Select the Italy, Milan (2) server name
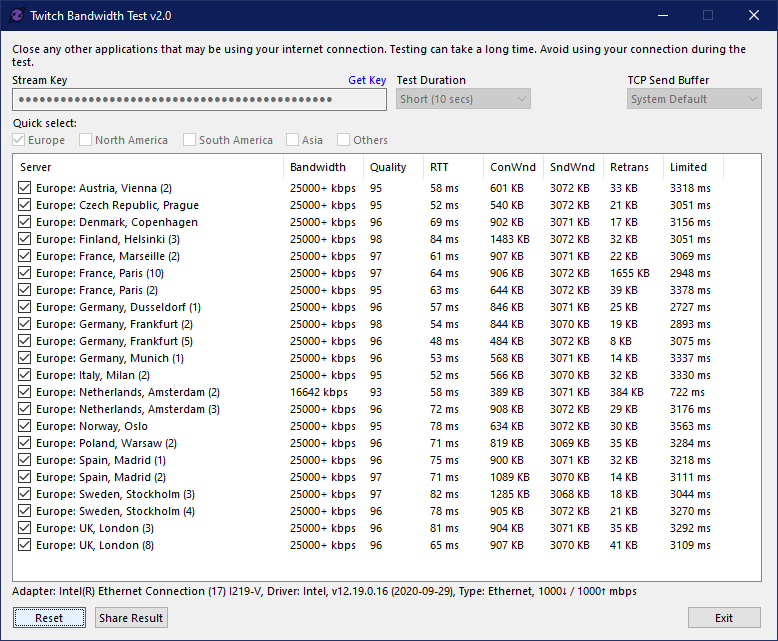The width and height of the screenshot is (778, 641). point(93,375)
